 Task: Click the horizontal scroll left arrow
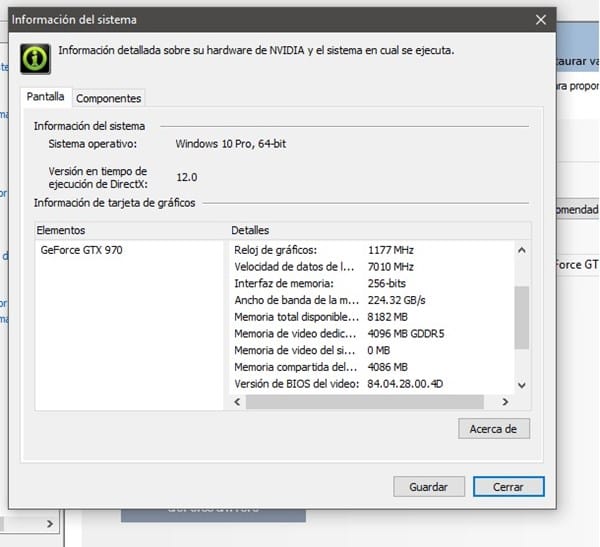[x=237, y=402]
